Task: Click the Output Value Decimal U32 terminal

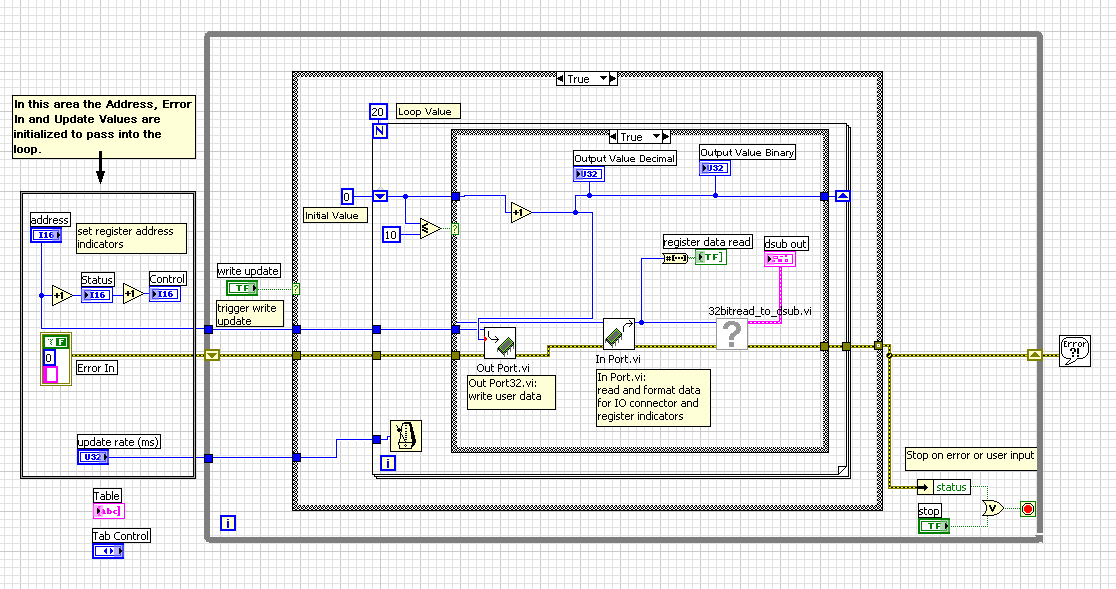Action: 589,174
